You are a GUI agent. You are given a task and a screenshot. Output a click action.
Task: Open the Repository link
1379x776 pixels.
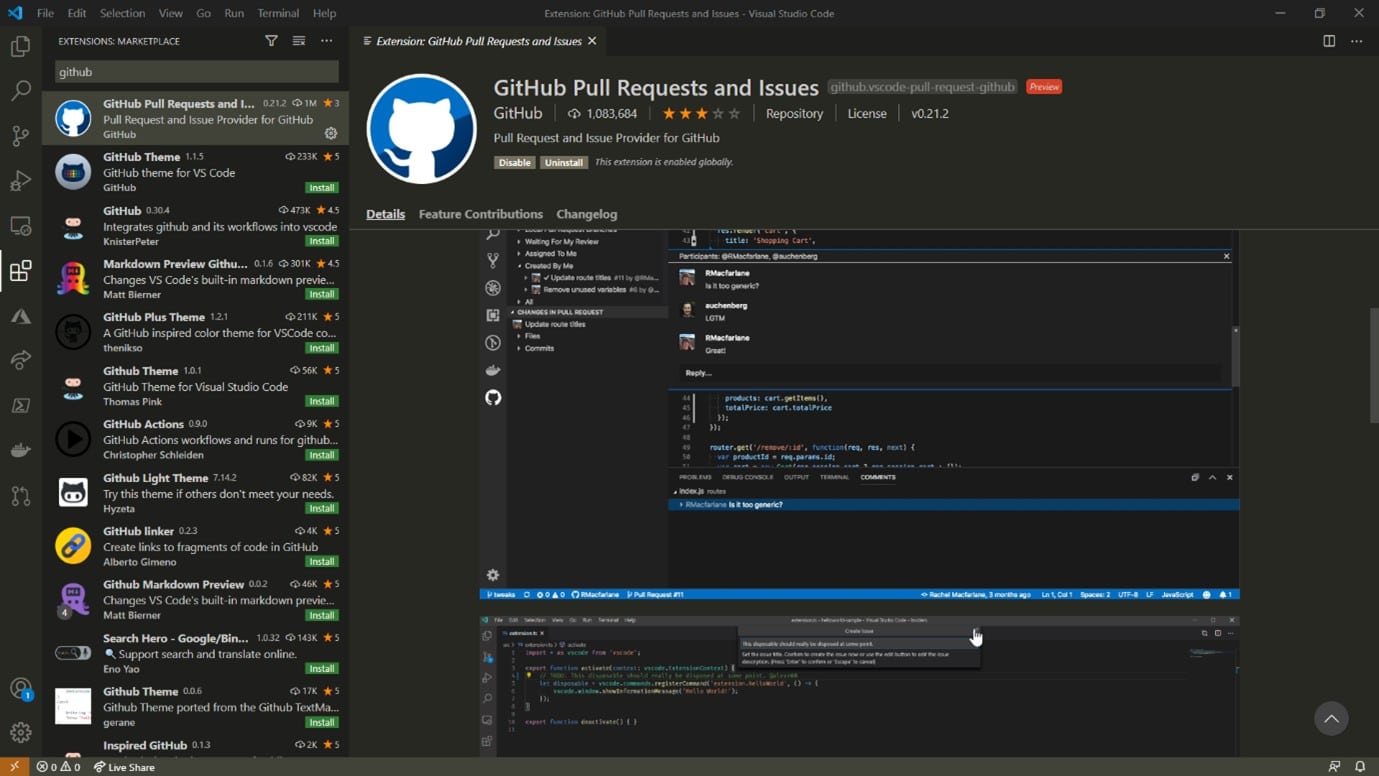(x=794, y=114)
